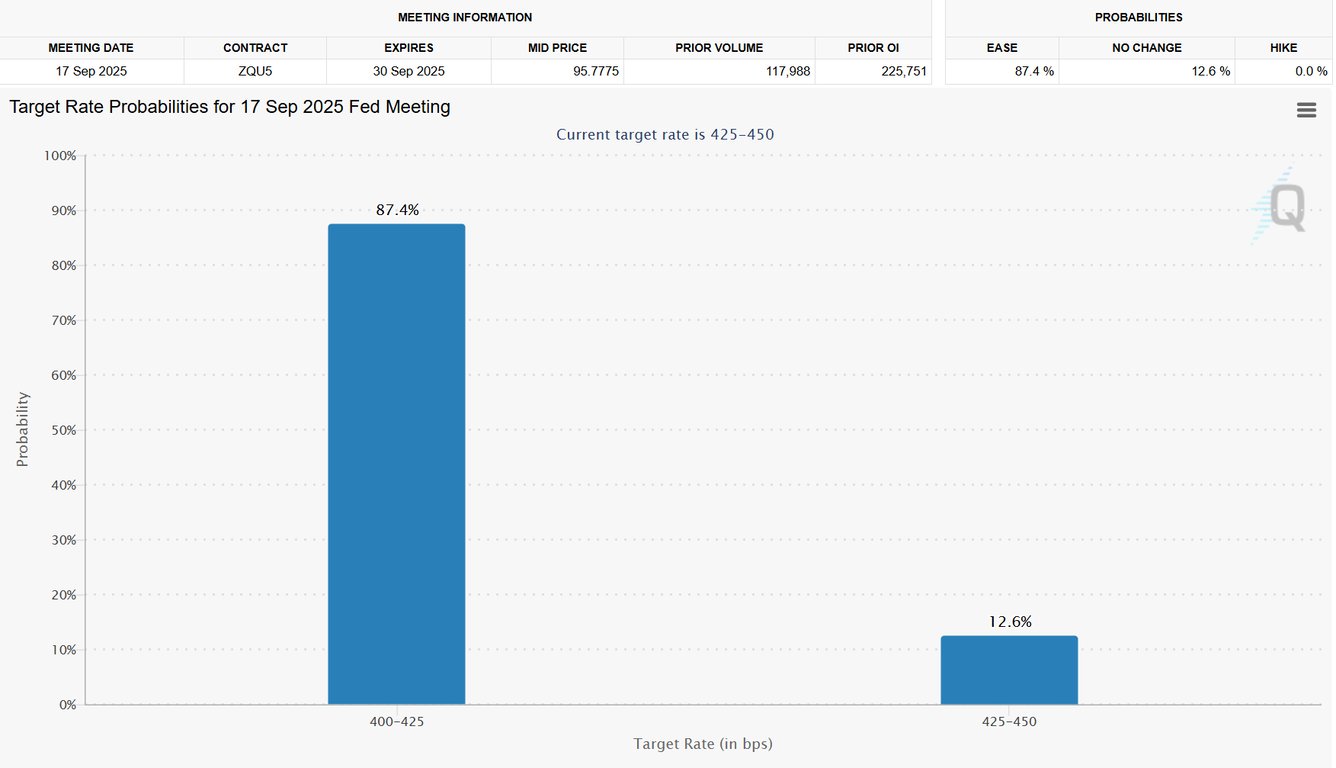Select the 400-425 target rate label

[x=396, y=721]
